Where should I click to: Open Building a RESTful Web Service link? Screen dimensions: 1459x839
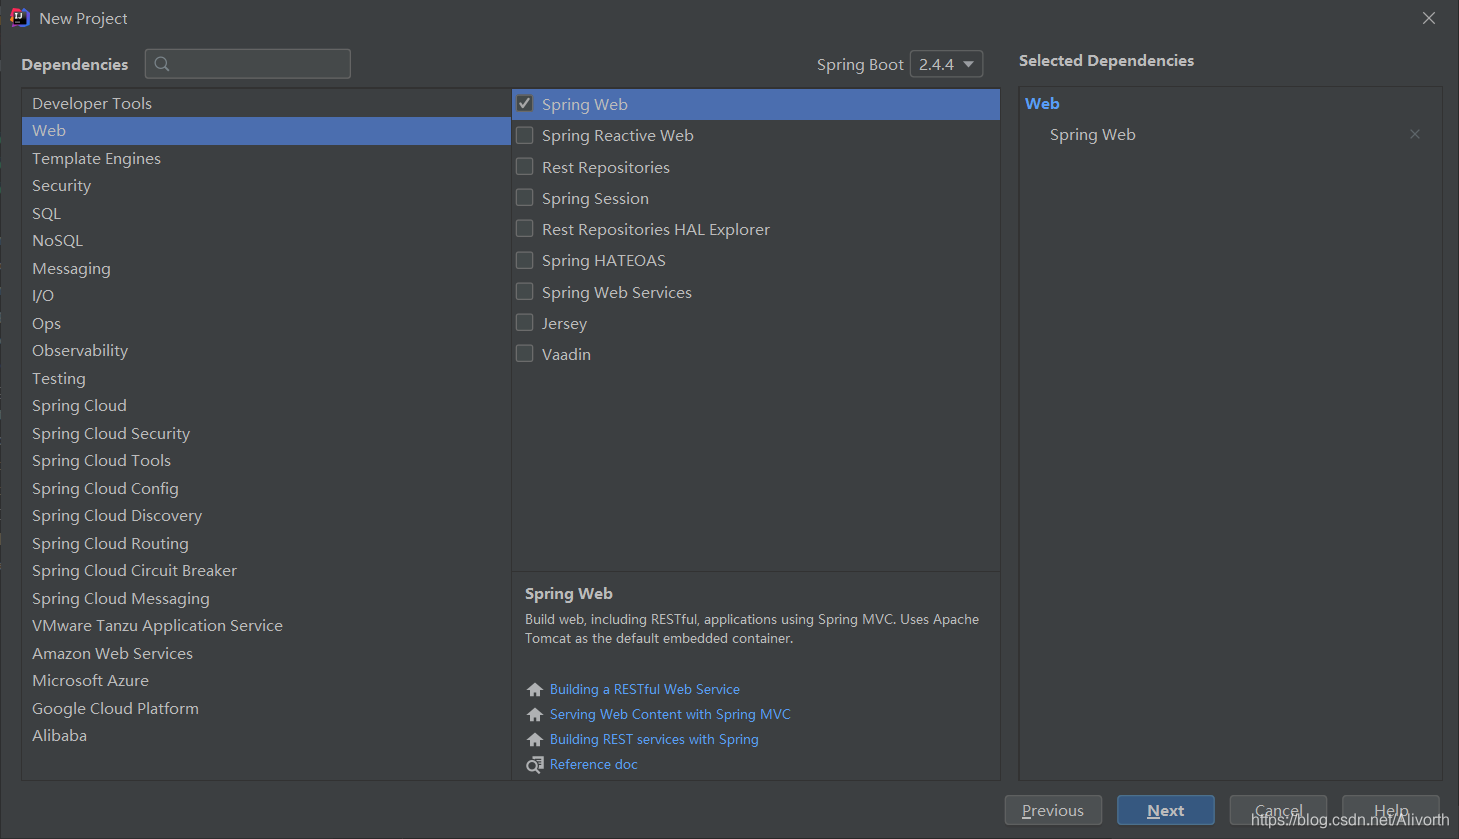pyautogui.click(x=645, y=690)
